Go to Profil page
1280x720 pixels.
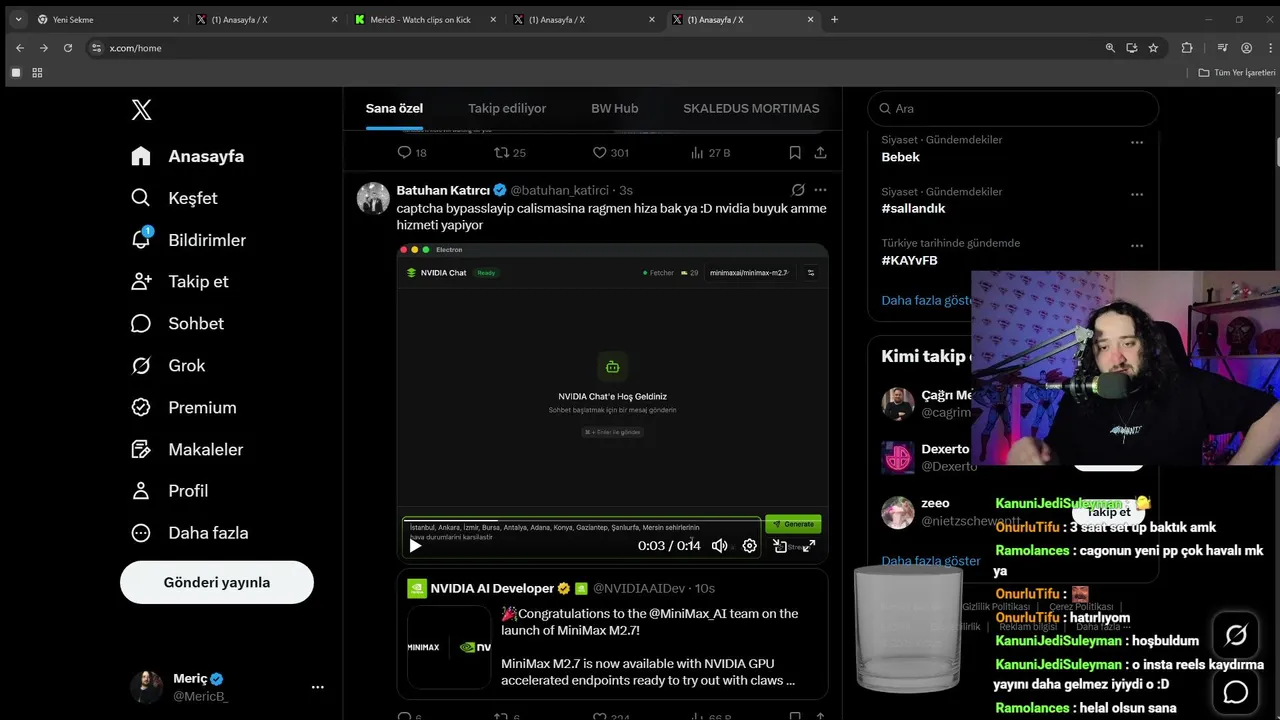click(x=170, y=491)
